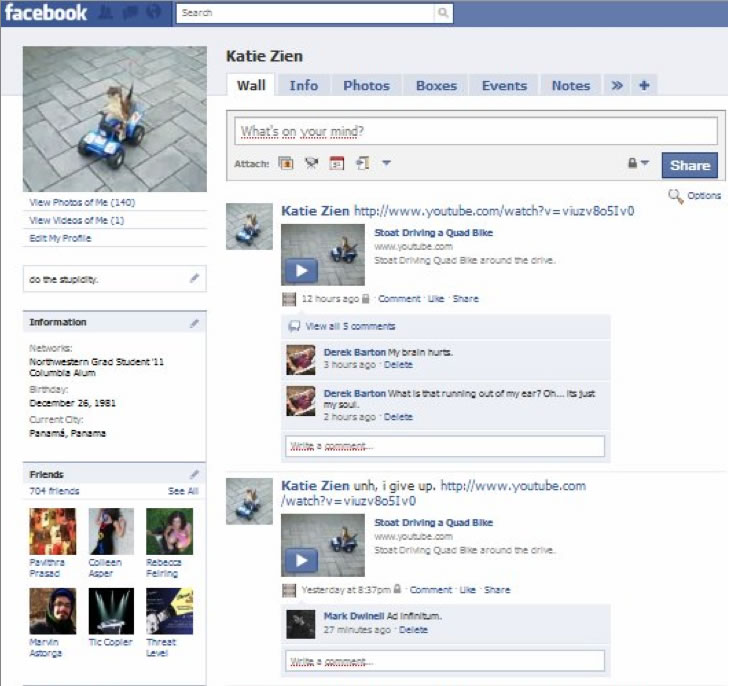
Task: Open the Events tab
Action: [x=504, y=86]
